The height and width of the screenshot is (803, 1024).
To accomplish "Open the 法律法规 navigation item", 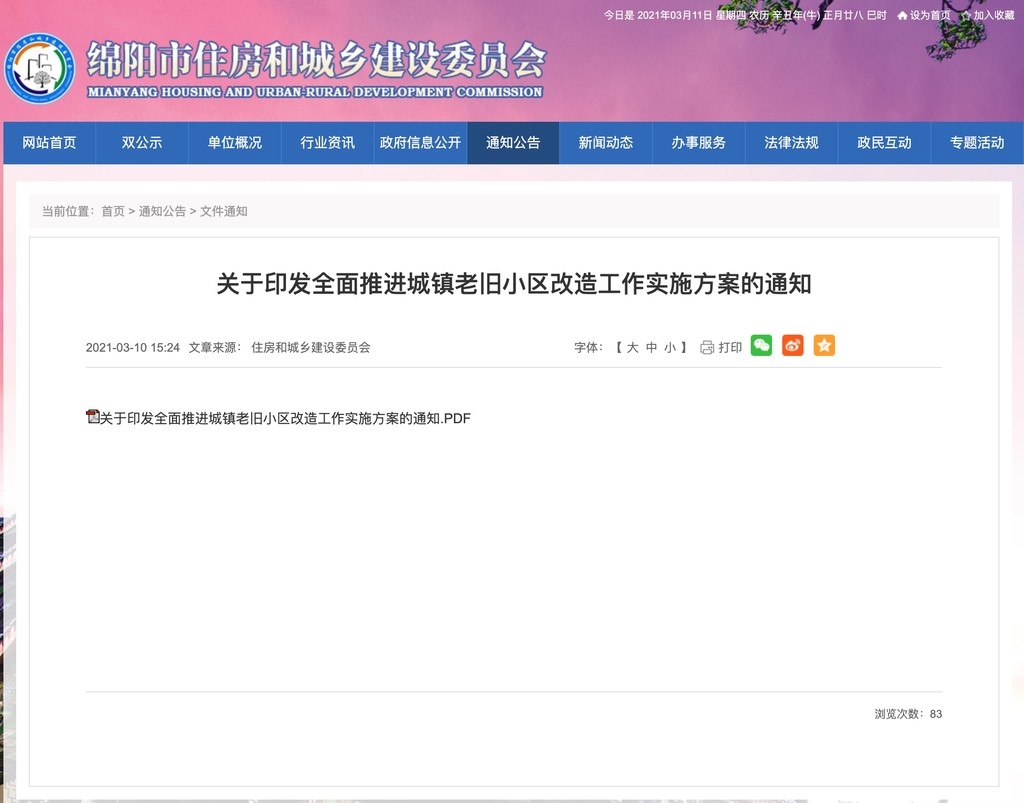I will [x=791, y=143].
